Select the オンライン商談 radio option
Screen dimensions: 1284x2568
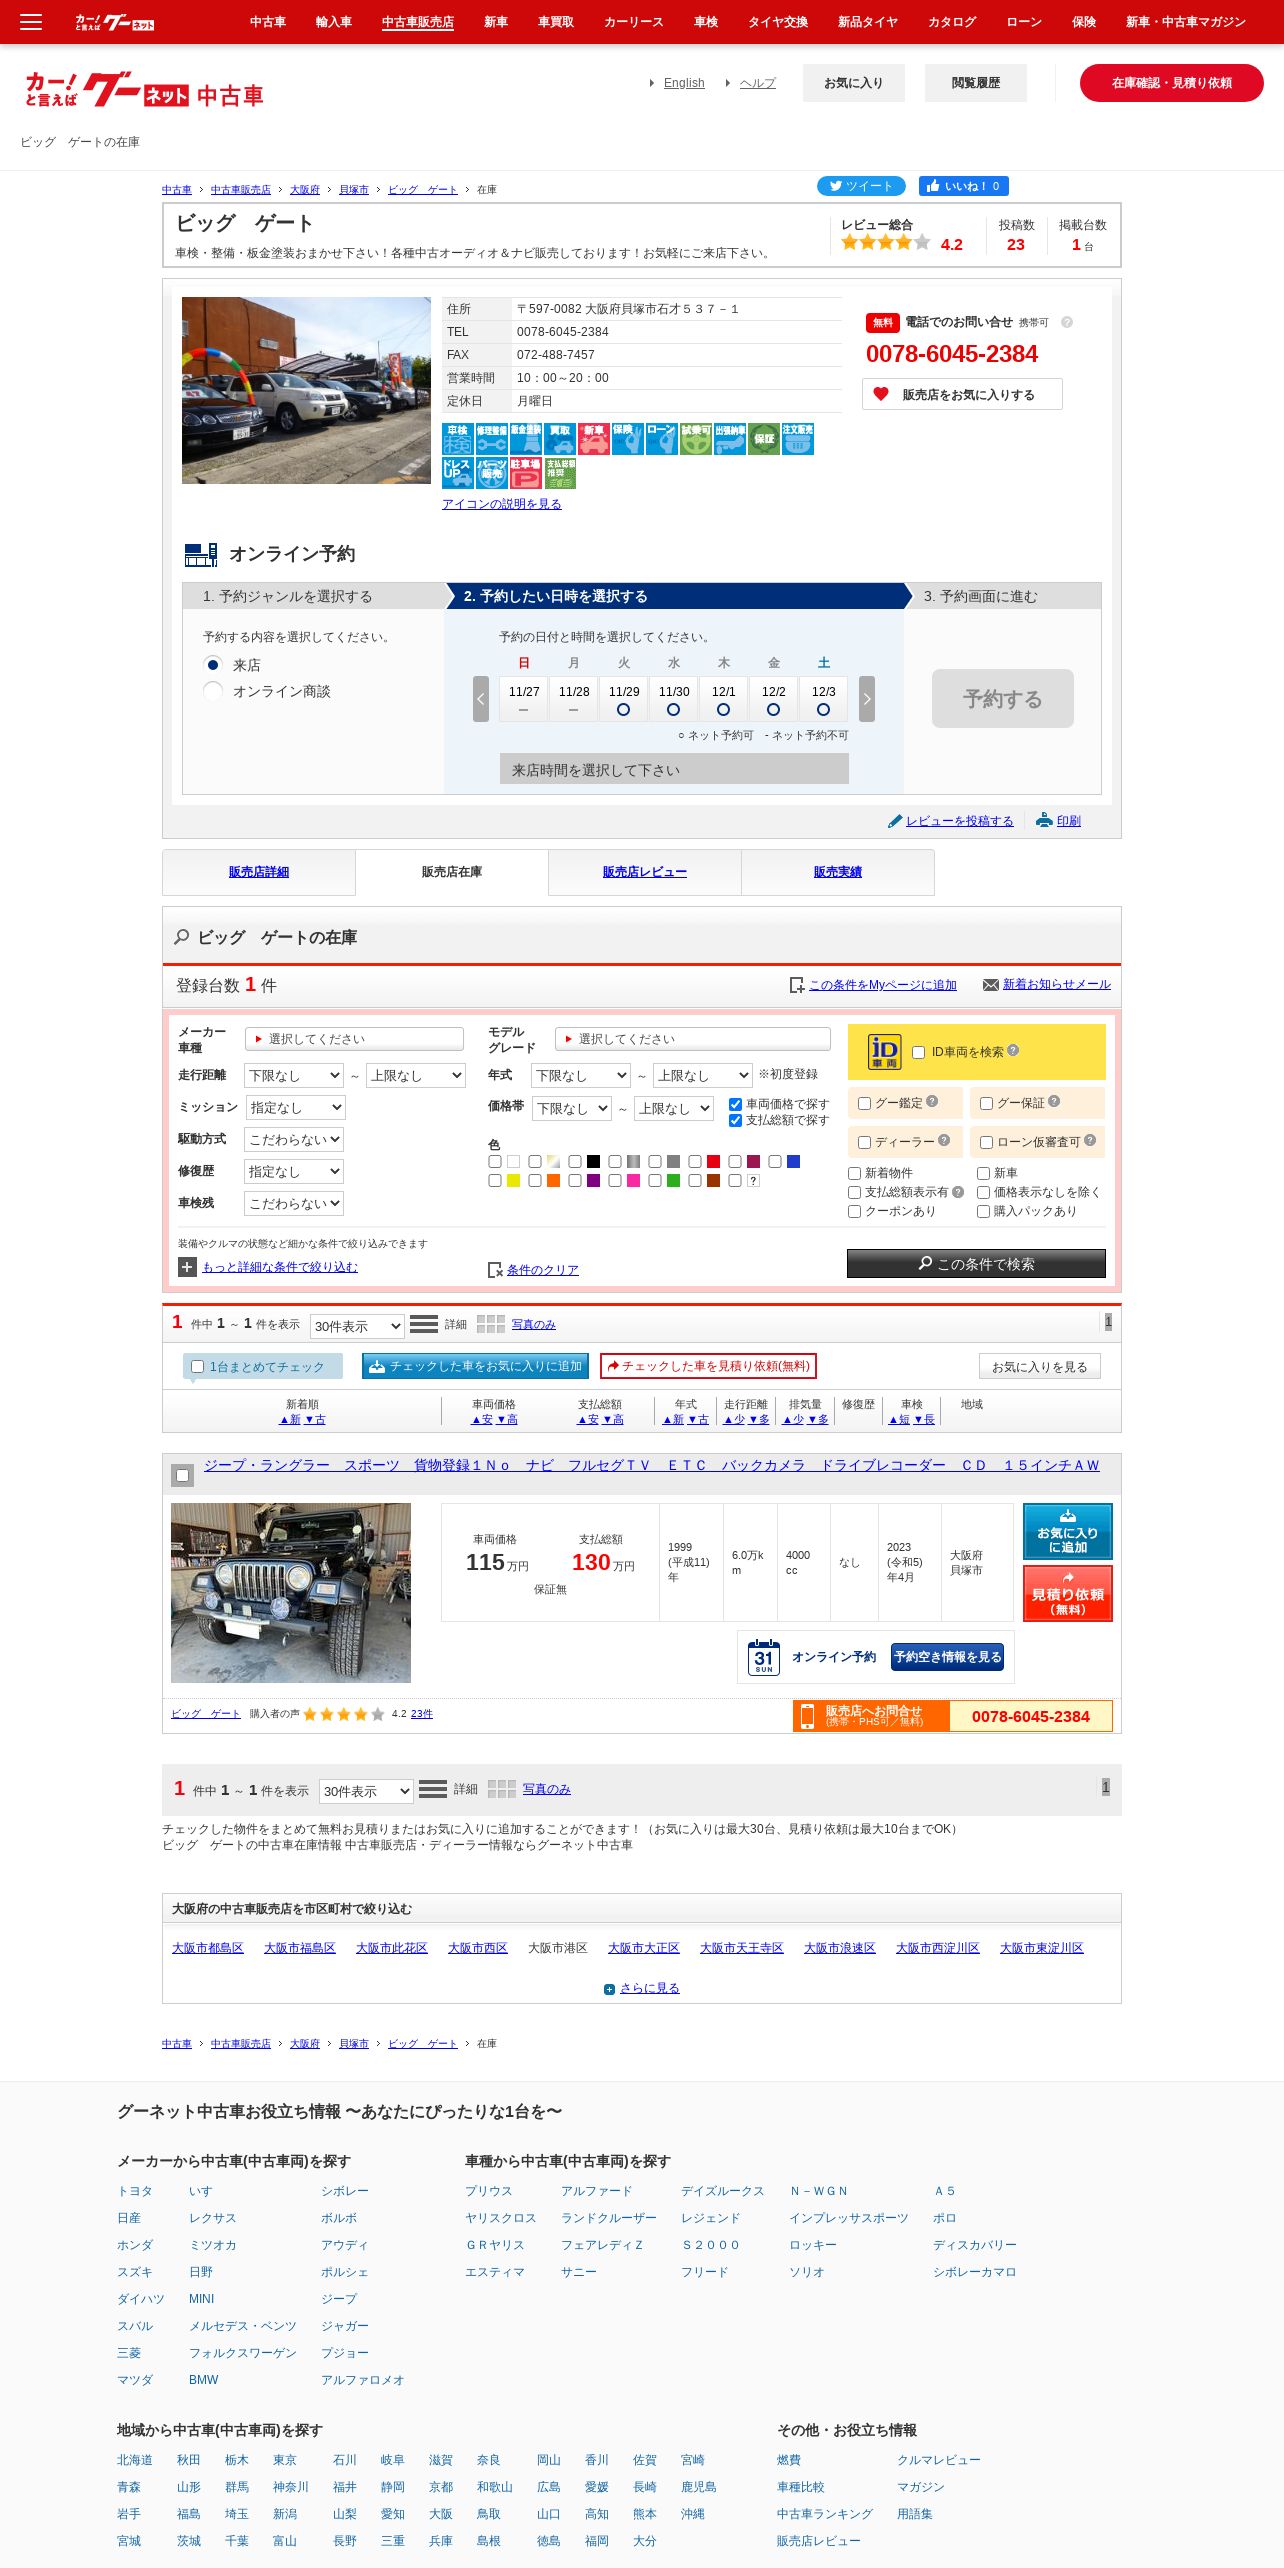coord(213,691)
